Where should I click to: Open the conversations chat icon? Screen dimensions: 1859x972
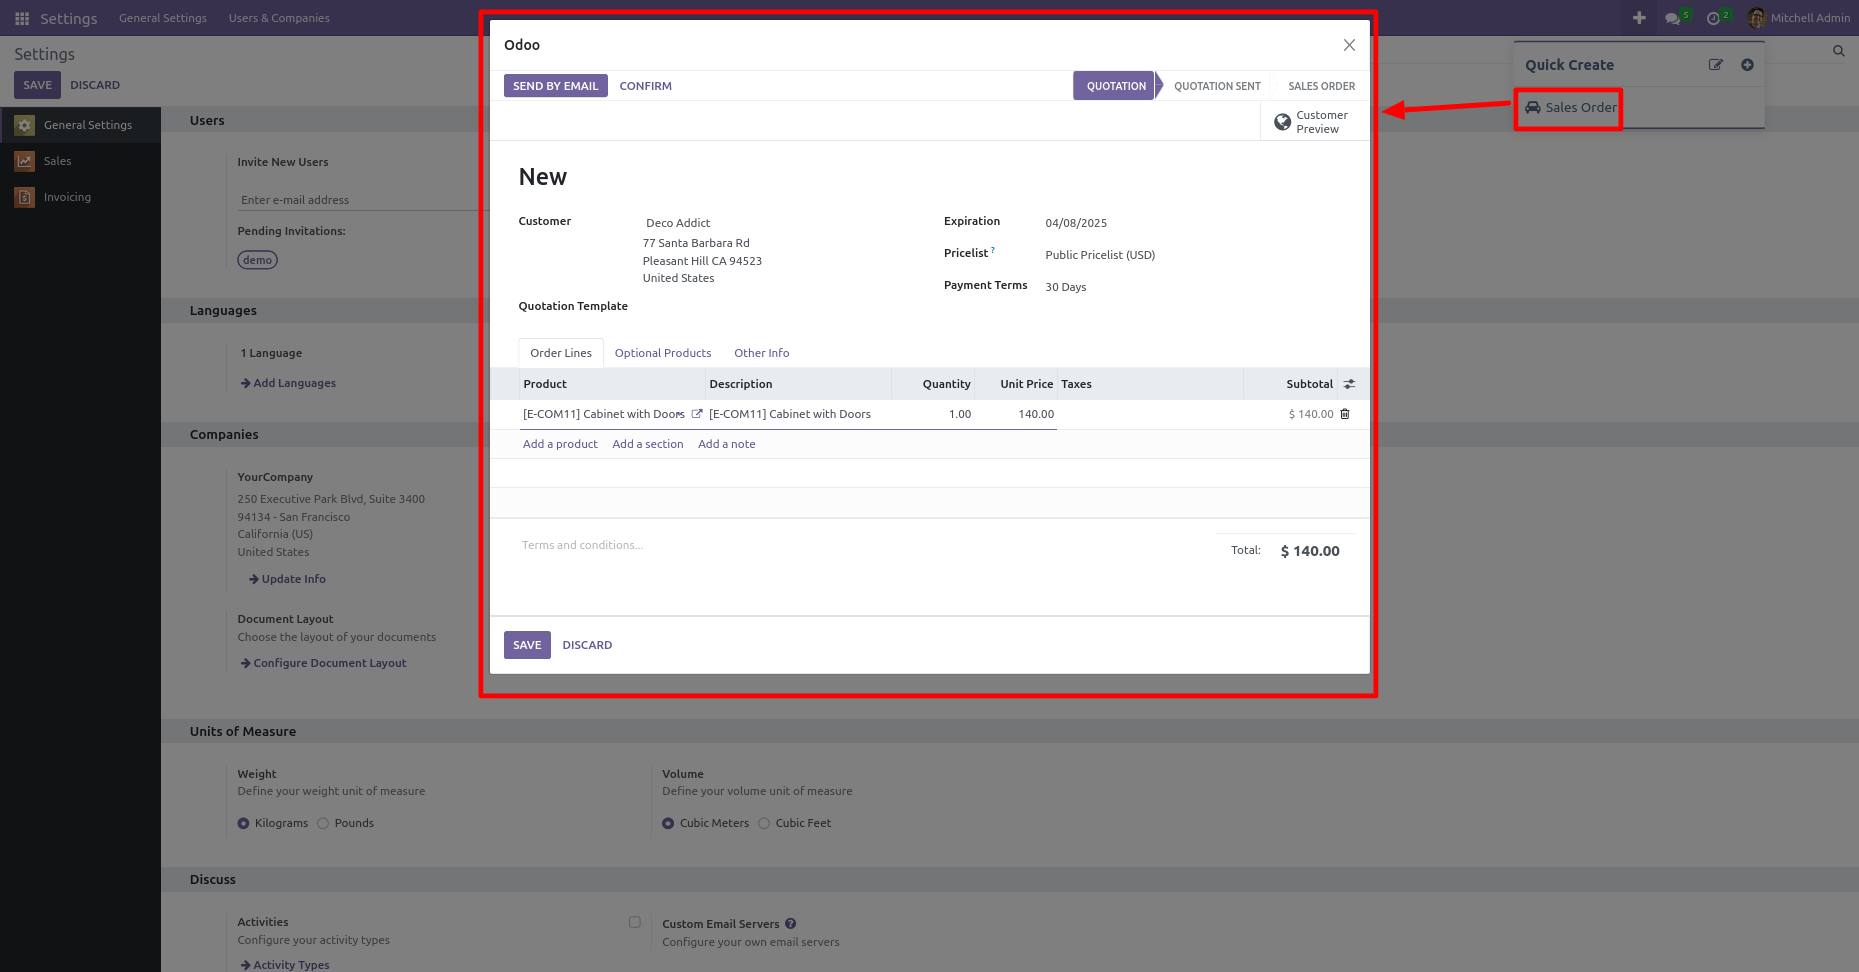[1672, 18]
